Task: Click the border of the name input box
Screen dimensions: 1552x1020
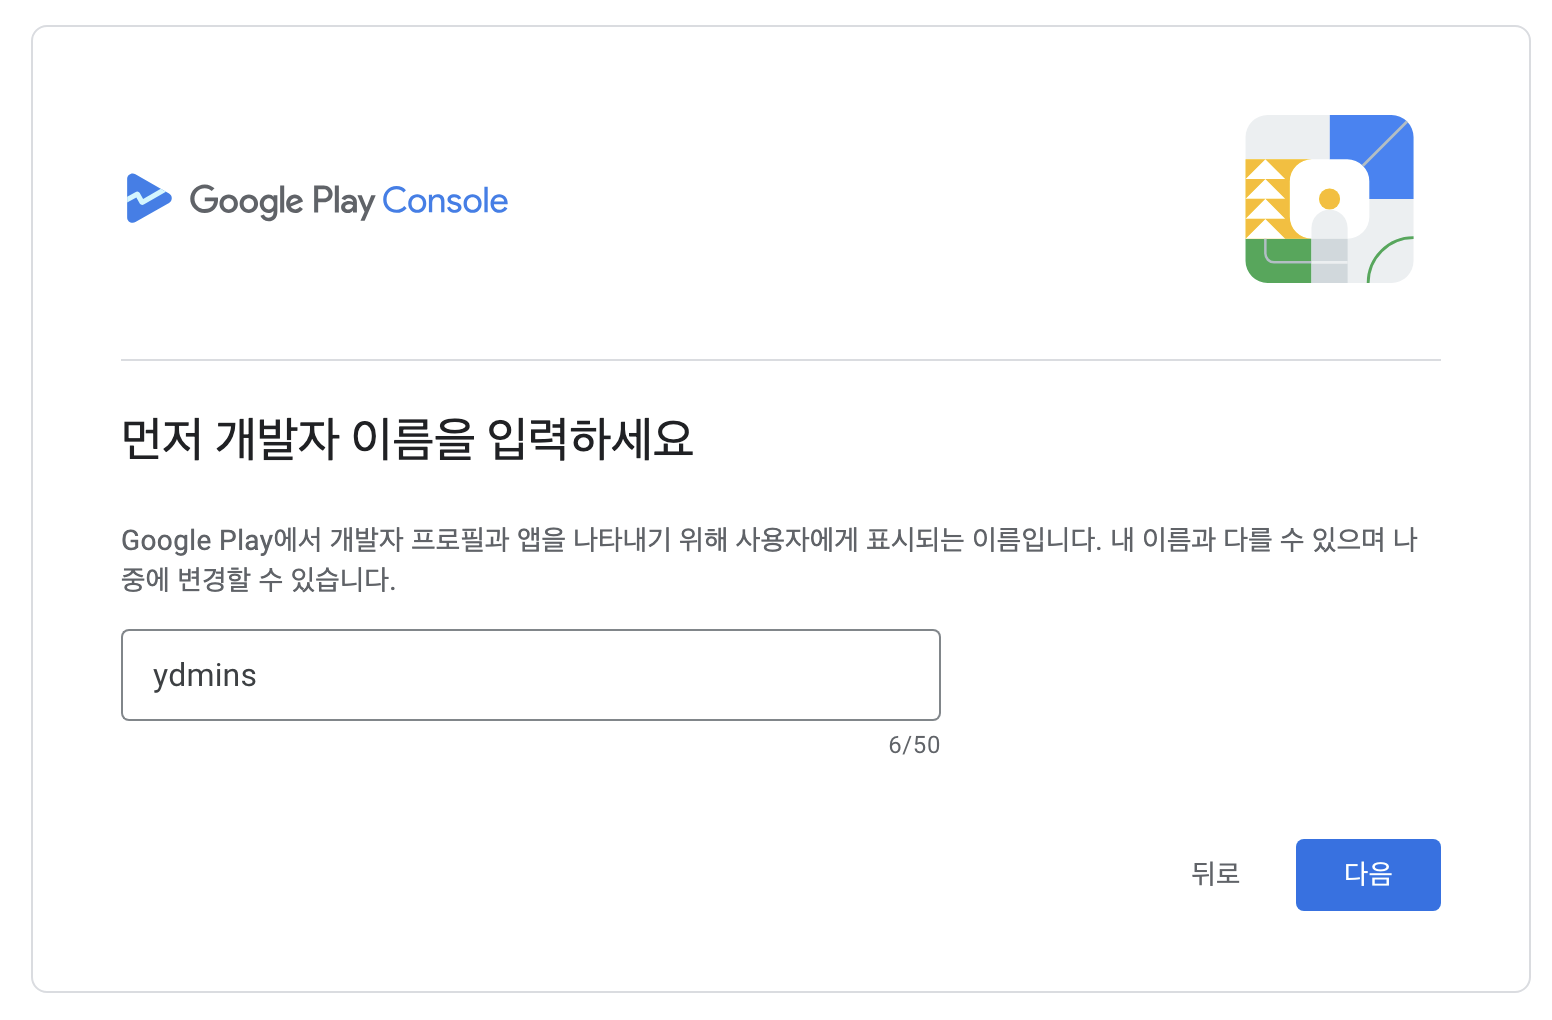Action: (x=530, y=630)
